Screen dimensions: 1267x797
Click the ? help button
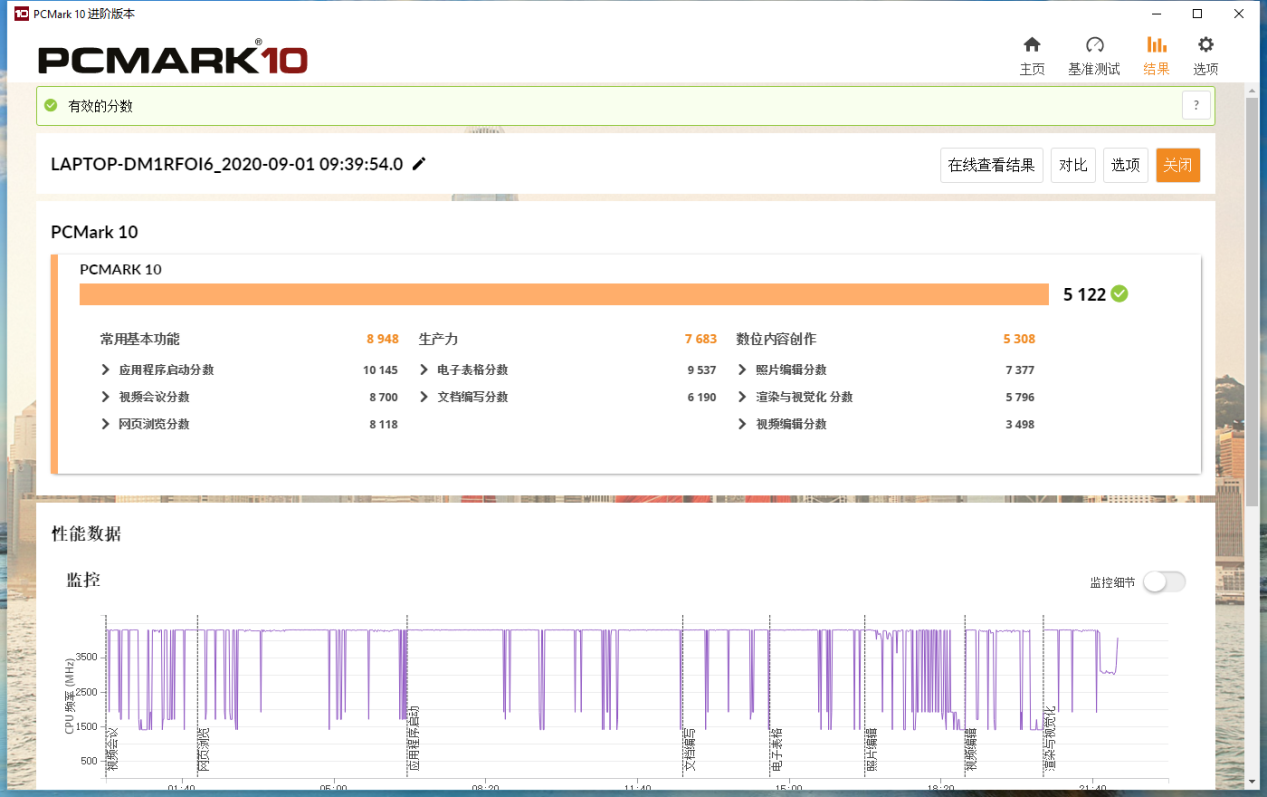pyautogui.click(x=1196, y=105)
